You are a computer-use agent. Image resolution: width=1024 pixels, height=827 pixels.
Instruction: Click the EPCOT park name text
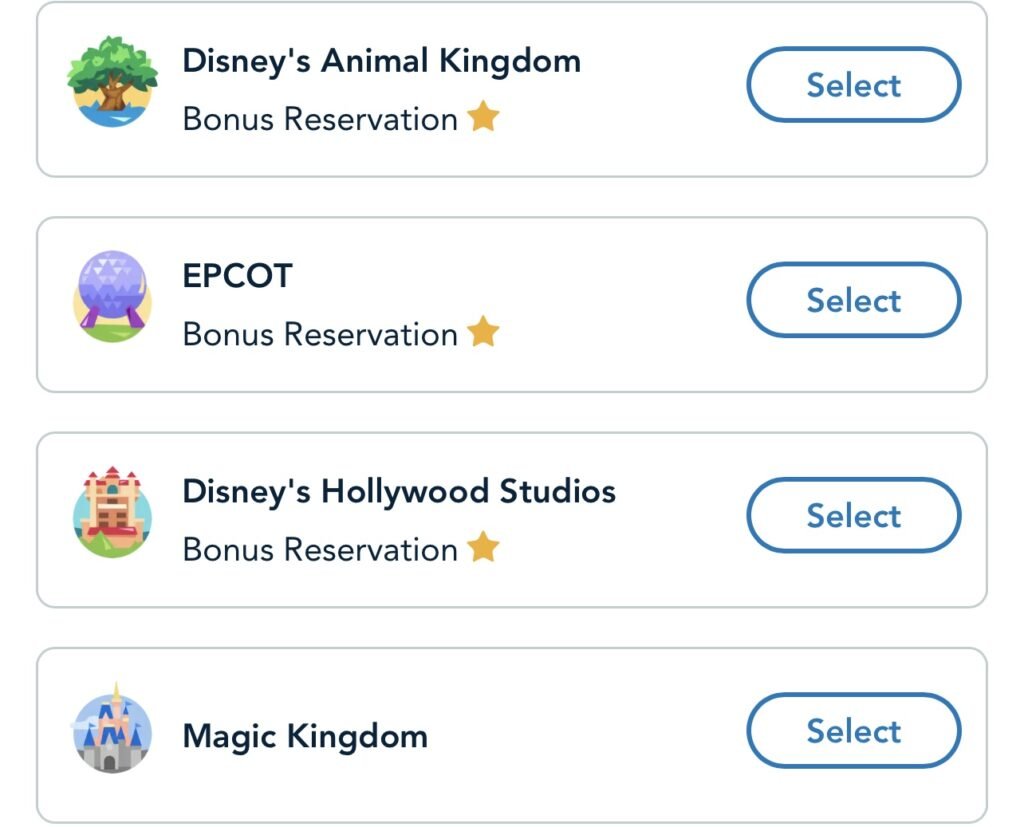[x=237, y=276]
